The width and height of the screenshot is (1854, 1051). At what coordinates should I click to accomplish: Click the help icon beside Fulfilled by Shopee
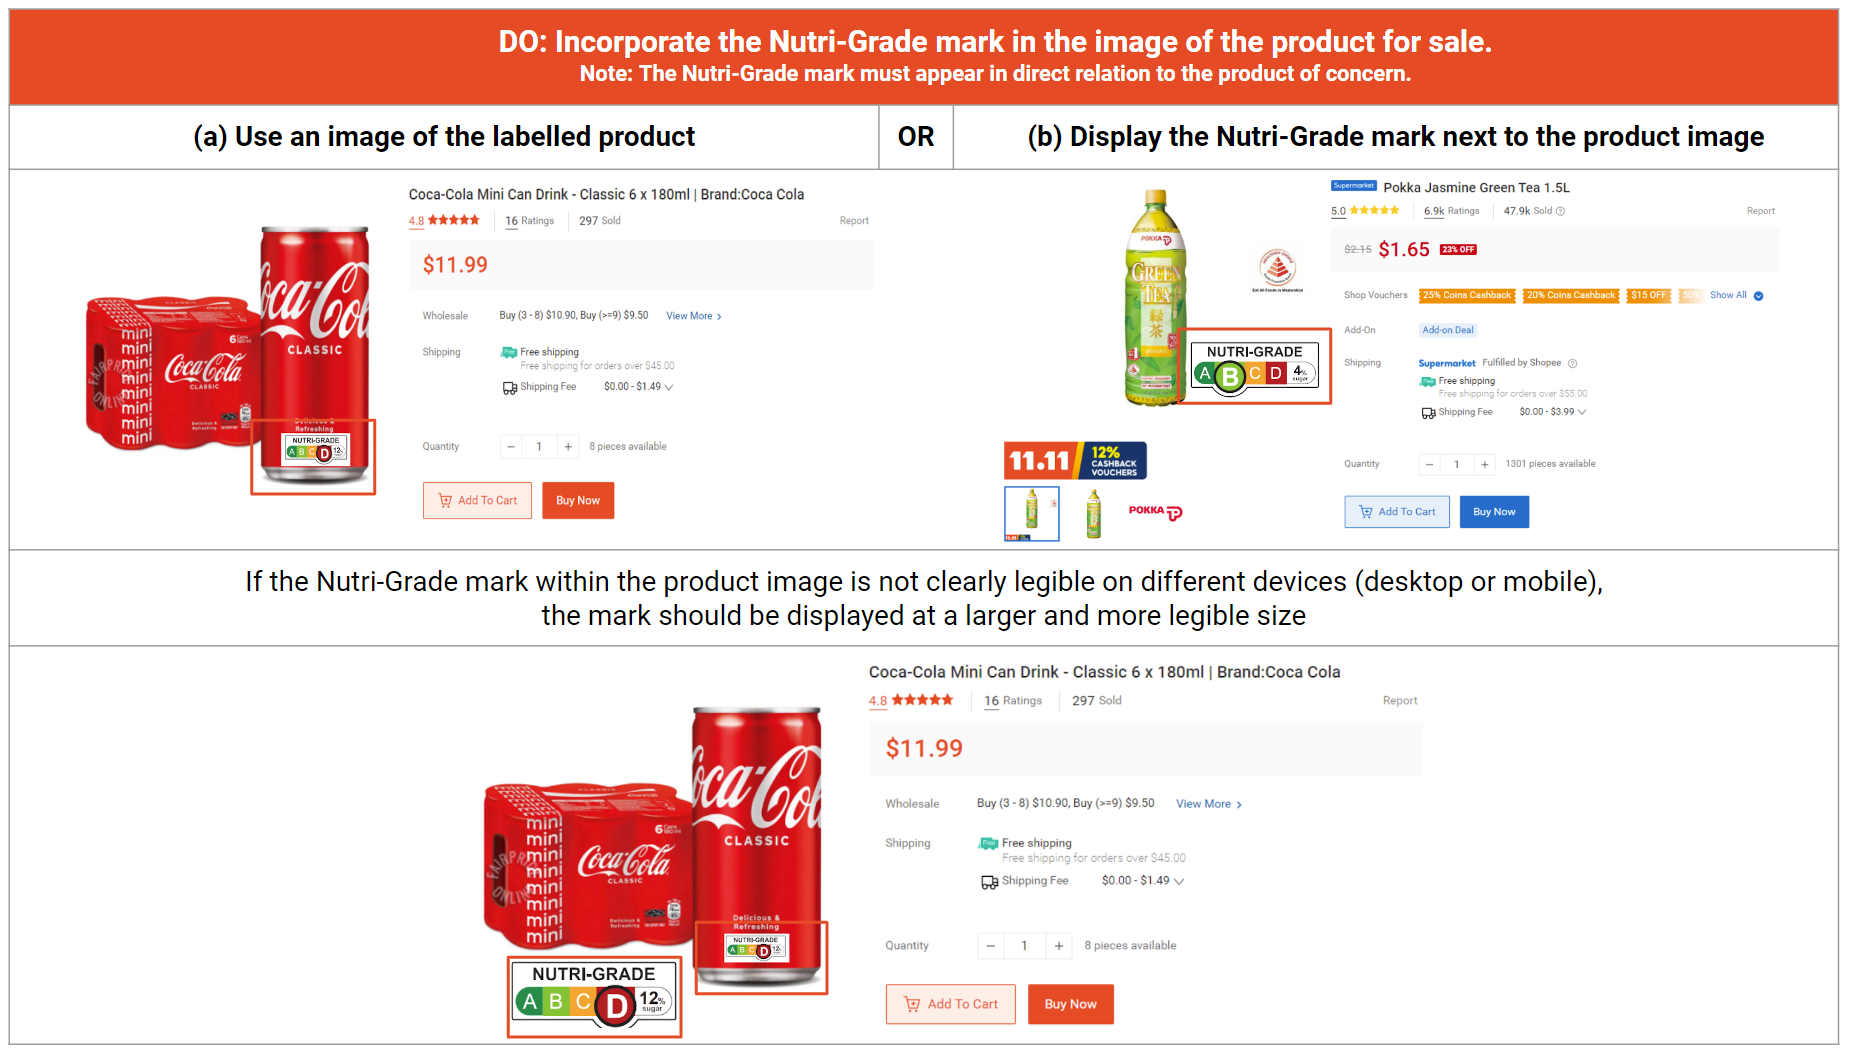click(1572, 363)
